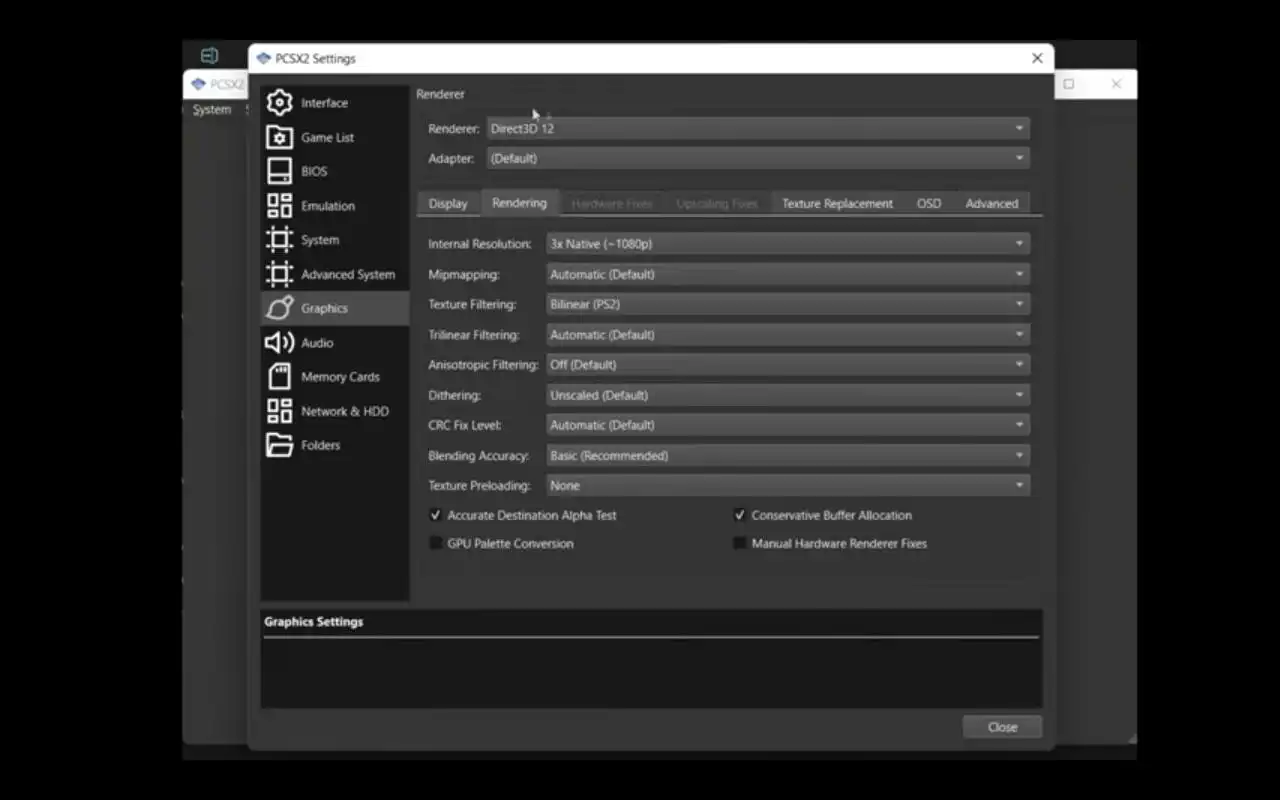Click the PCSX2 logo in Settings title bar
1280x800 pixels.
coord(263,58)
